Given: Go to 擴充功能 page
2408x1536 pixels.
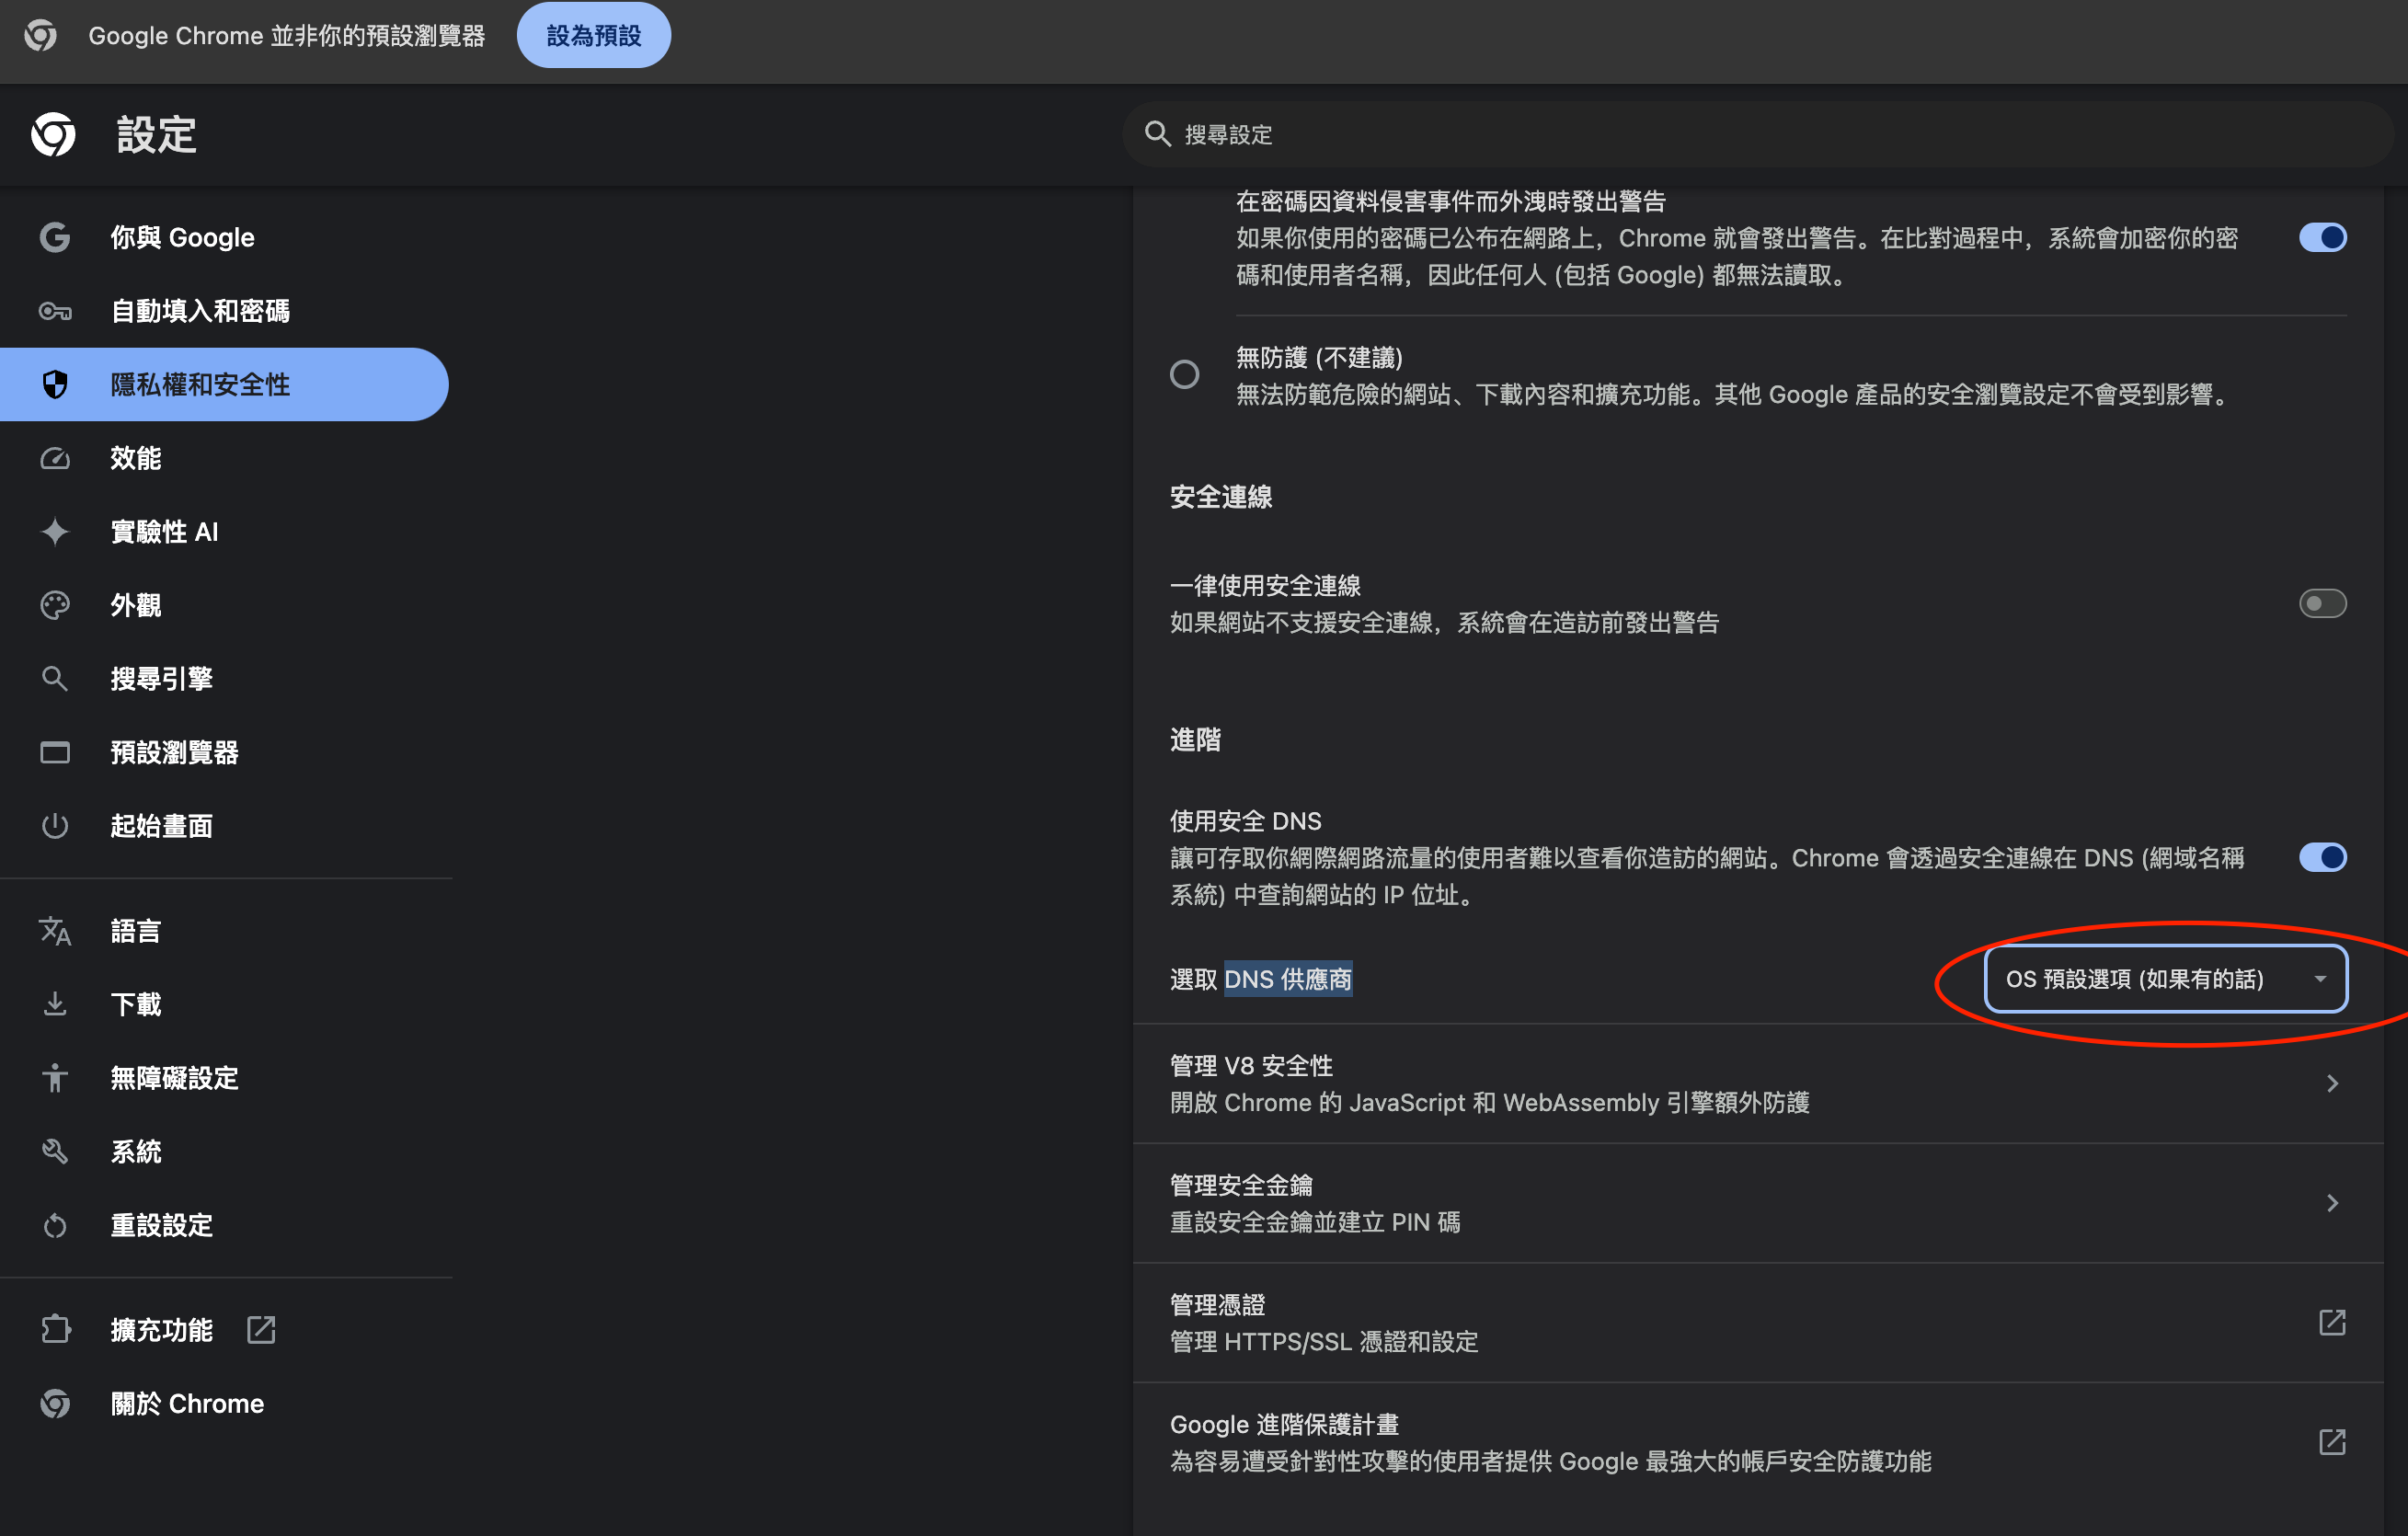Looking at the screenshot, I should (x=224, y=1329).
